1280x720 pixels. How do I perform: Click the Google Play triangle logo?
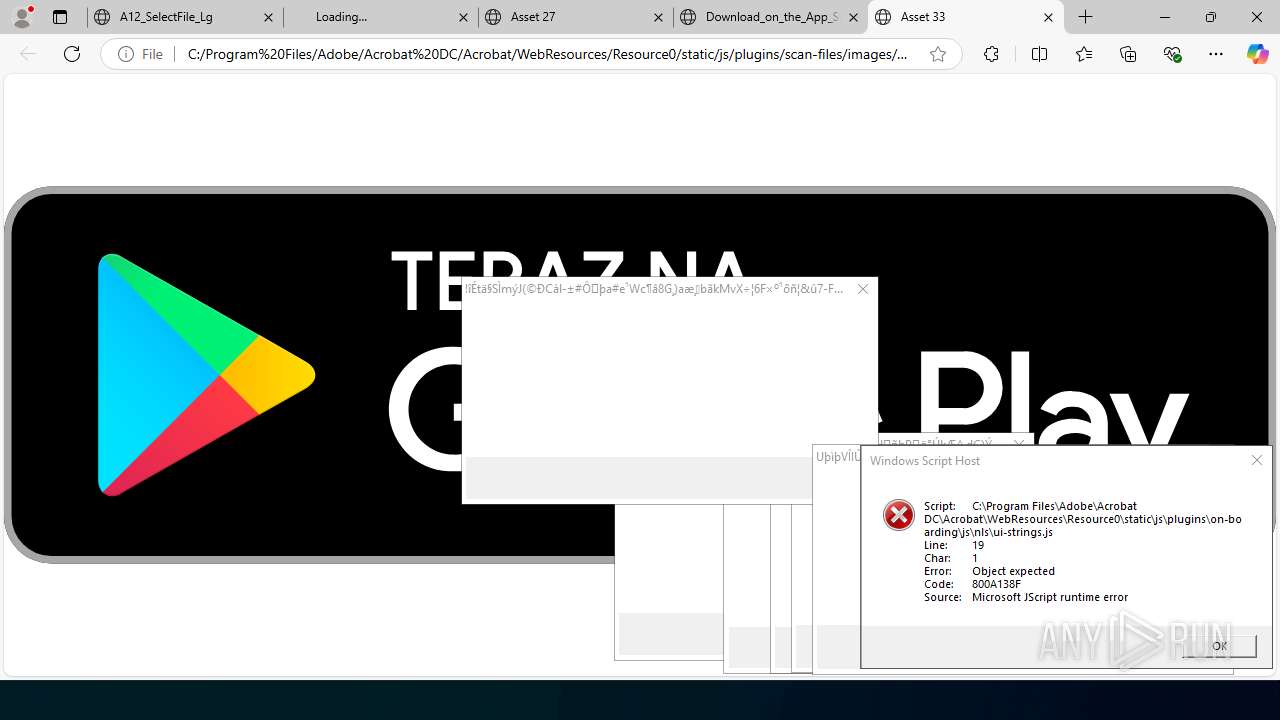click(207, 374)
